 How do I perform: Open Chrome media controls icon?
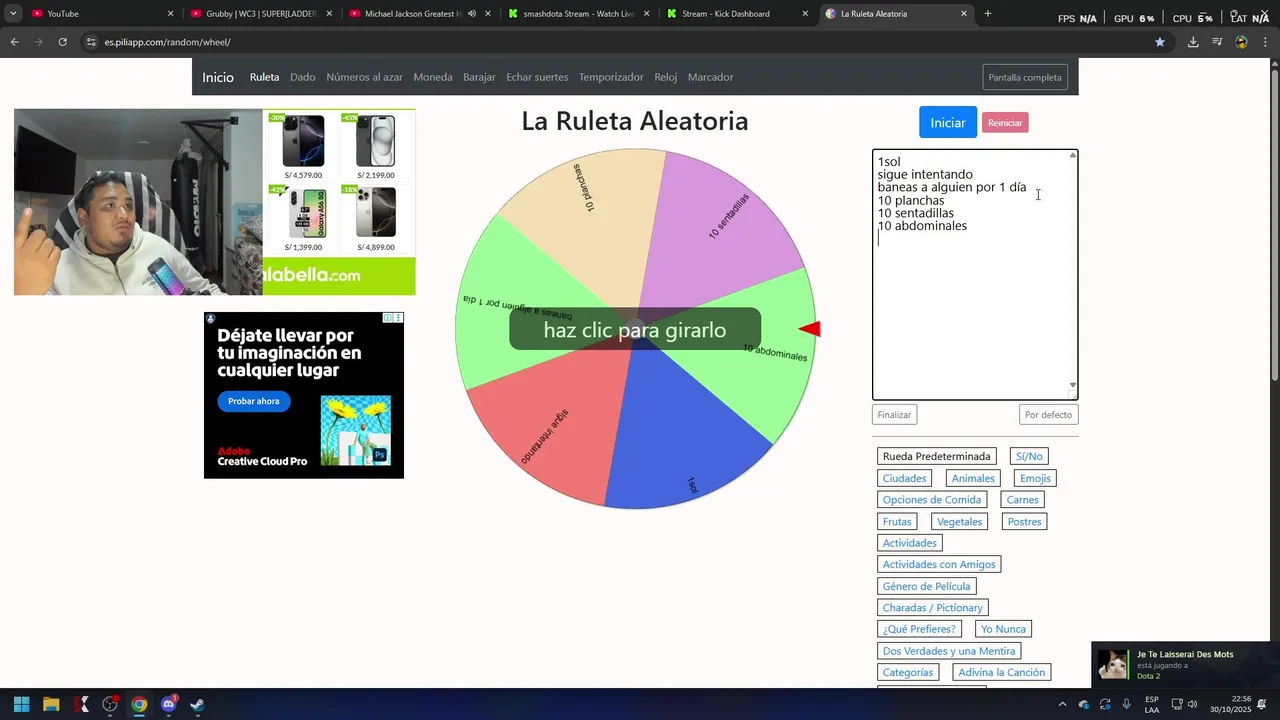tap(1217, 42)
